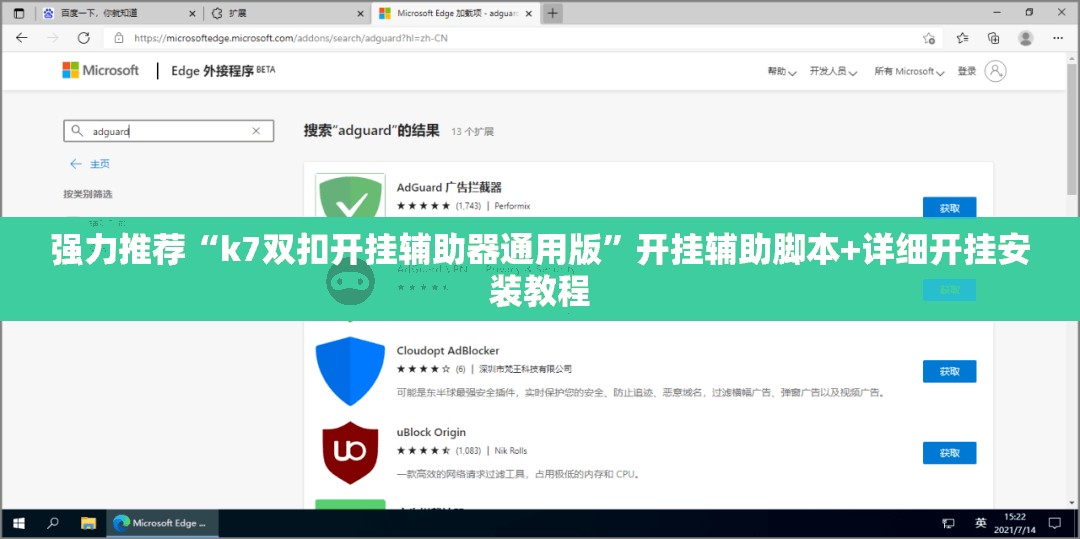The height and width of the screenshot is (539, 1080).
Task: Open Edge 外接程序 home link
Action: (222, 70)
